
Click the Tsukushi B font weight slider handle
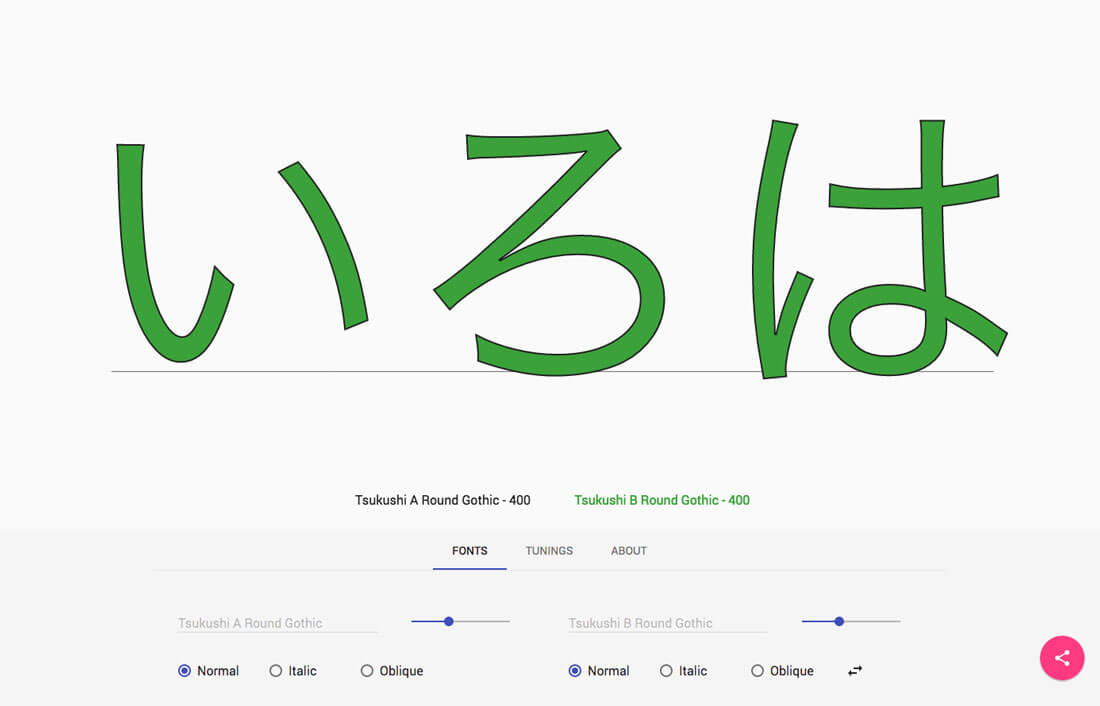tap(839, 622)
